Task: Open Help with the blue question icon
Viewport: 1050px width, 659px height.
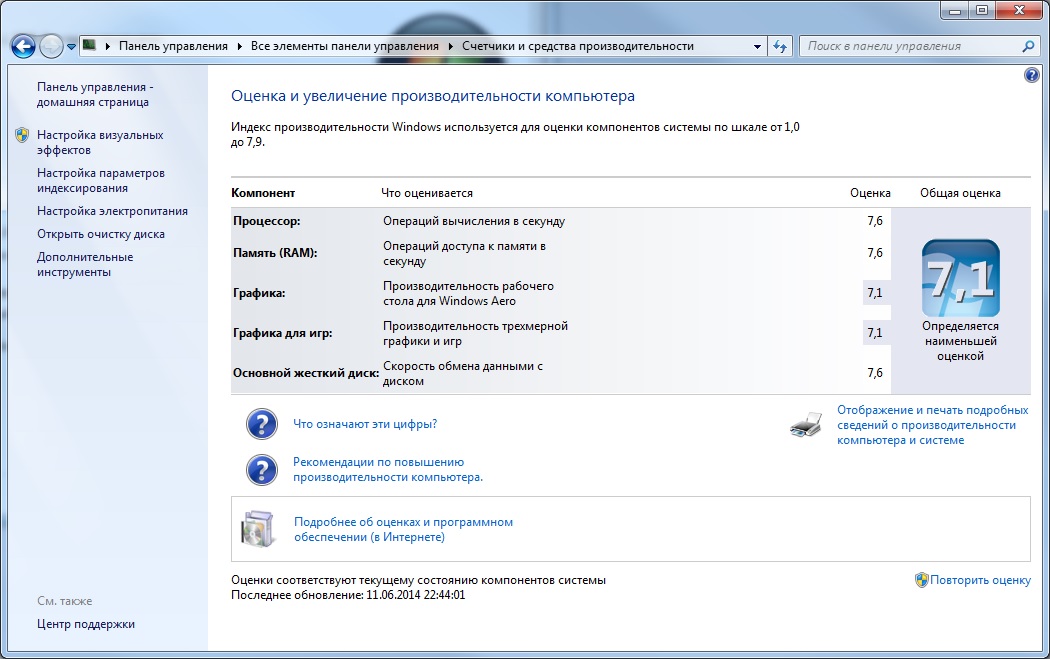Action: (1031, 75)
